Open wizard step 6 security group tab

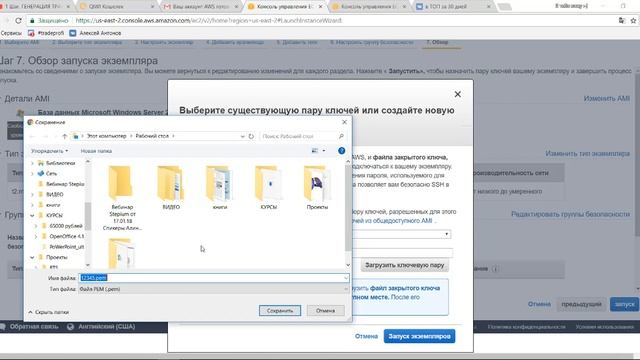tap(372, 42)
